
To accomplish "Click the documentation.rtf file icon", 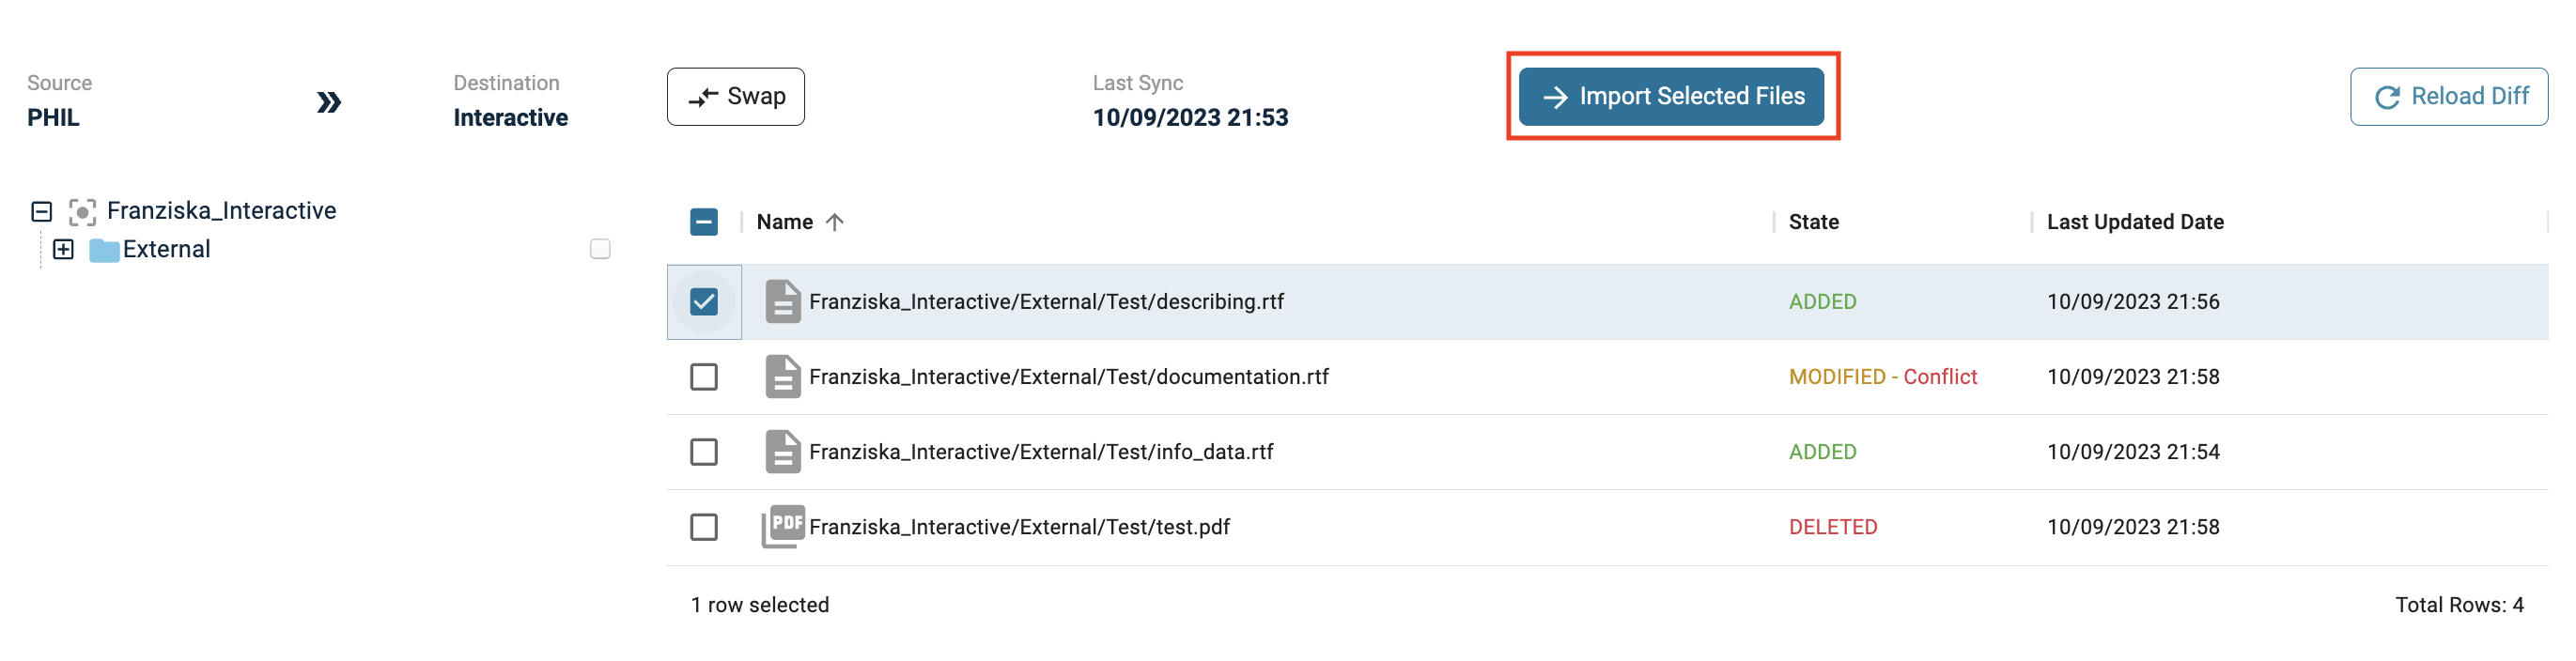I will [782, 377].
